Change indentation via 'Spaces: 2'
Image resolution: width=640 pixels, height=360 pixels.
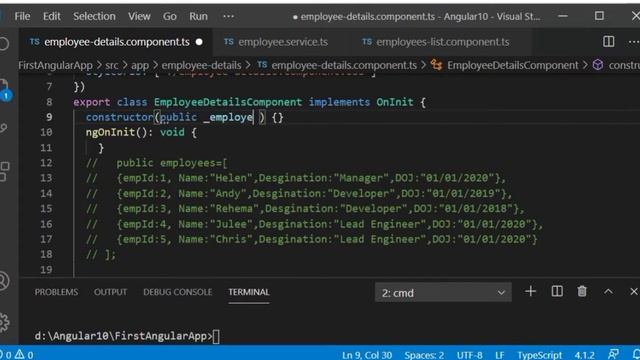click(x=424, y=355)
